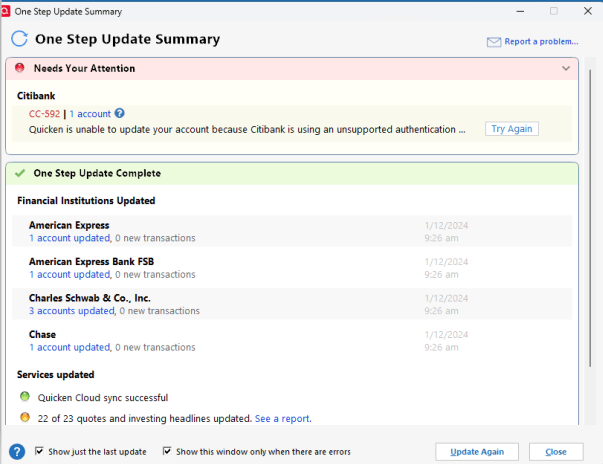603x464 pixels.
Task: Open the Report a problem link
Action: coord(541,42)
